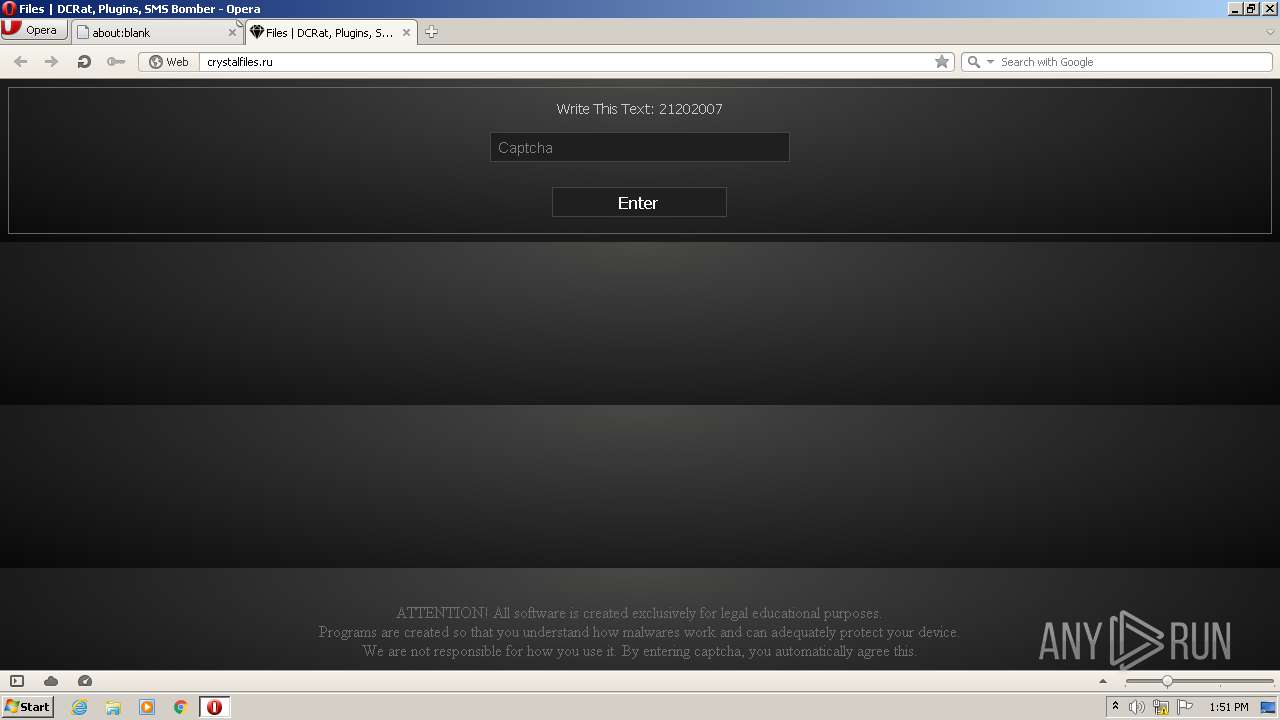
Task: Go back to previous page
Action: 20,62
